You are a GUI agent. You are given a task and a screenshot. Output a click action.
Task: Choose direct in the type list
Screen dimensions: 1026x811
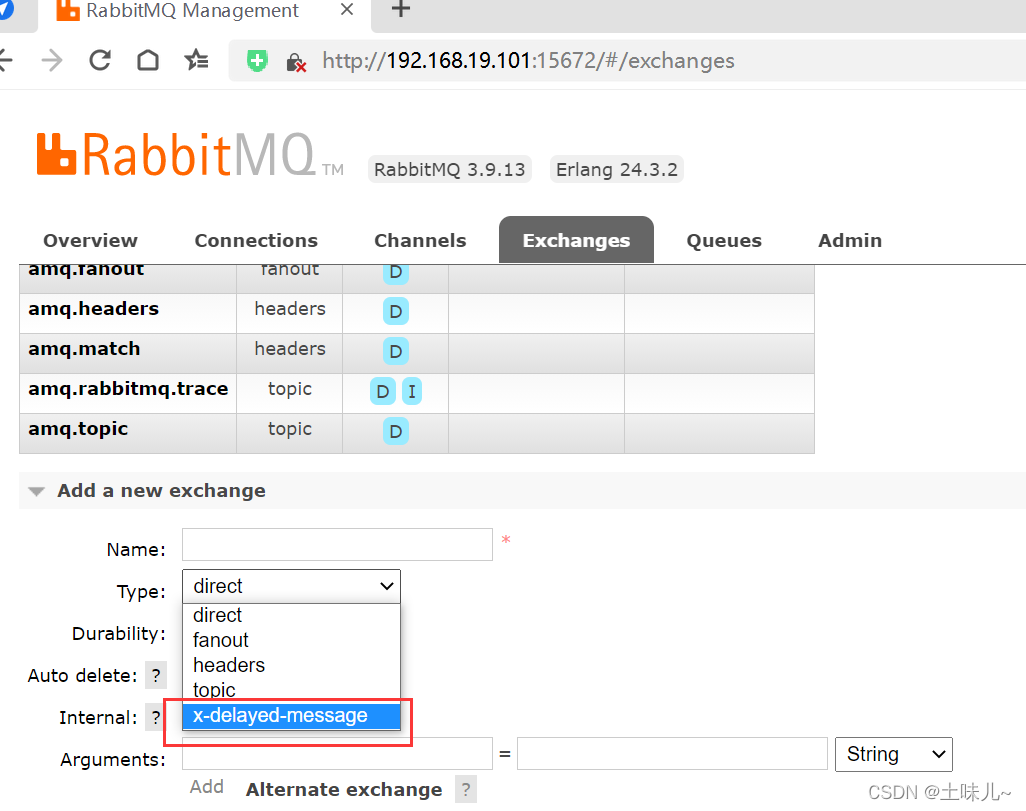(291, 615)
